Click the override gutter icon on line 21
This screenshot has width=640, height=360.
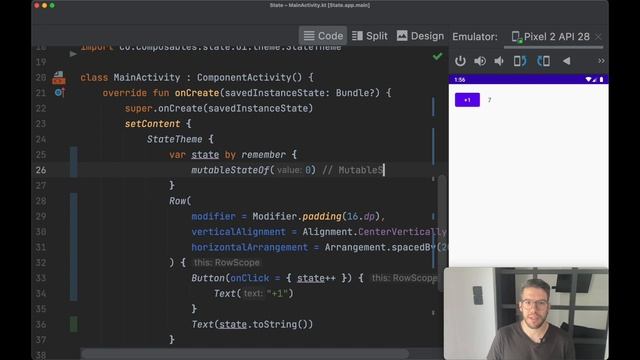(x=60, y=93)
